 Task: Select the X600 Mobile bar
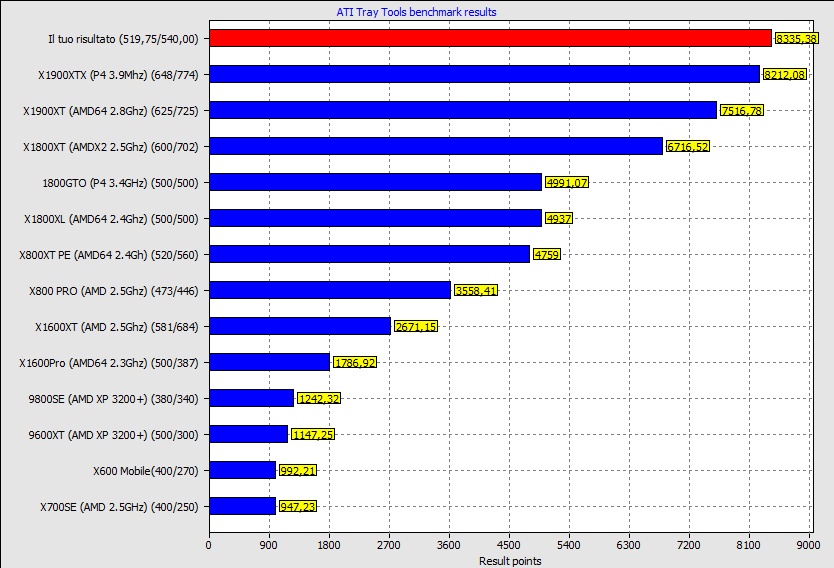(242, 470)
